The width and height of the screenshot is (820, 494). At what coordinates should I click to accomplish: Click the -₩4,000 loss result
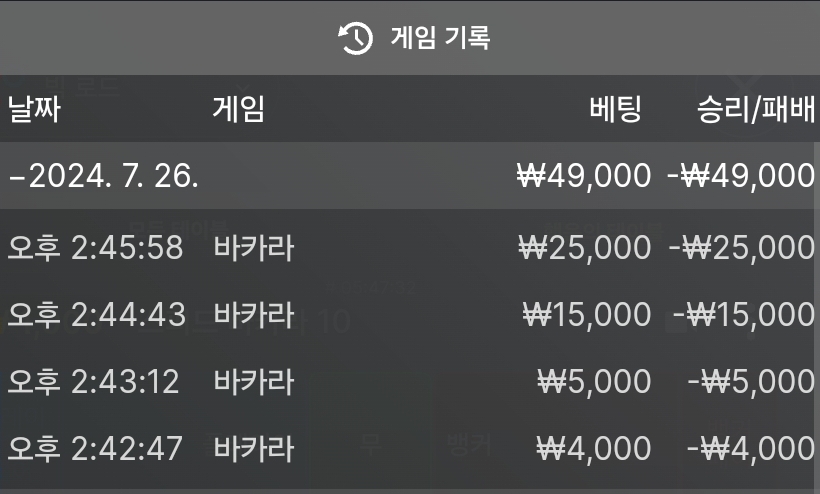[750, 449]
